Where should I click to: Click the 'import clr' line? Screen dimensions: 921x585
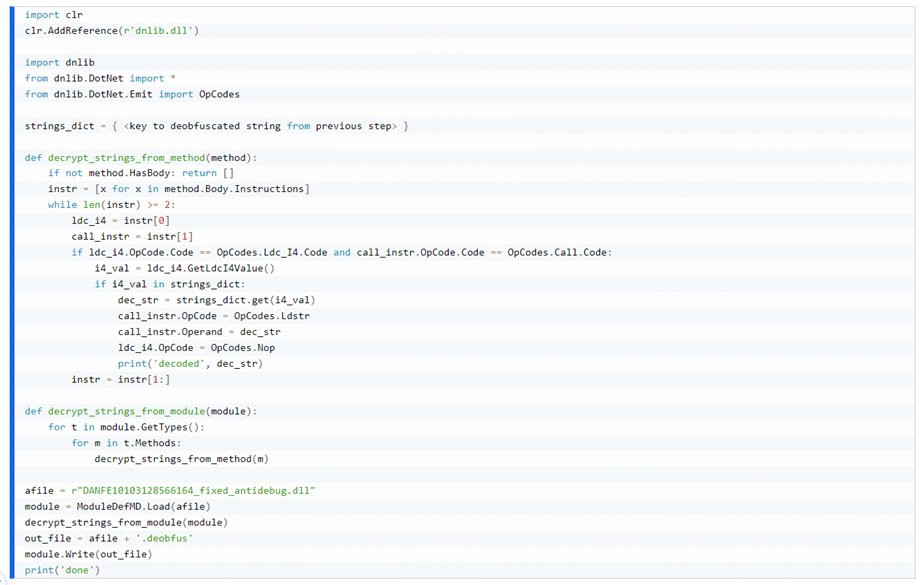click(54, 15)
